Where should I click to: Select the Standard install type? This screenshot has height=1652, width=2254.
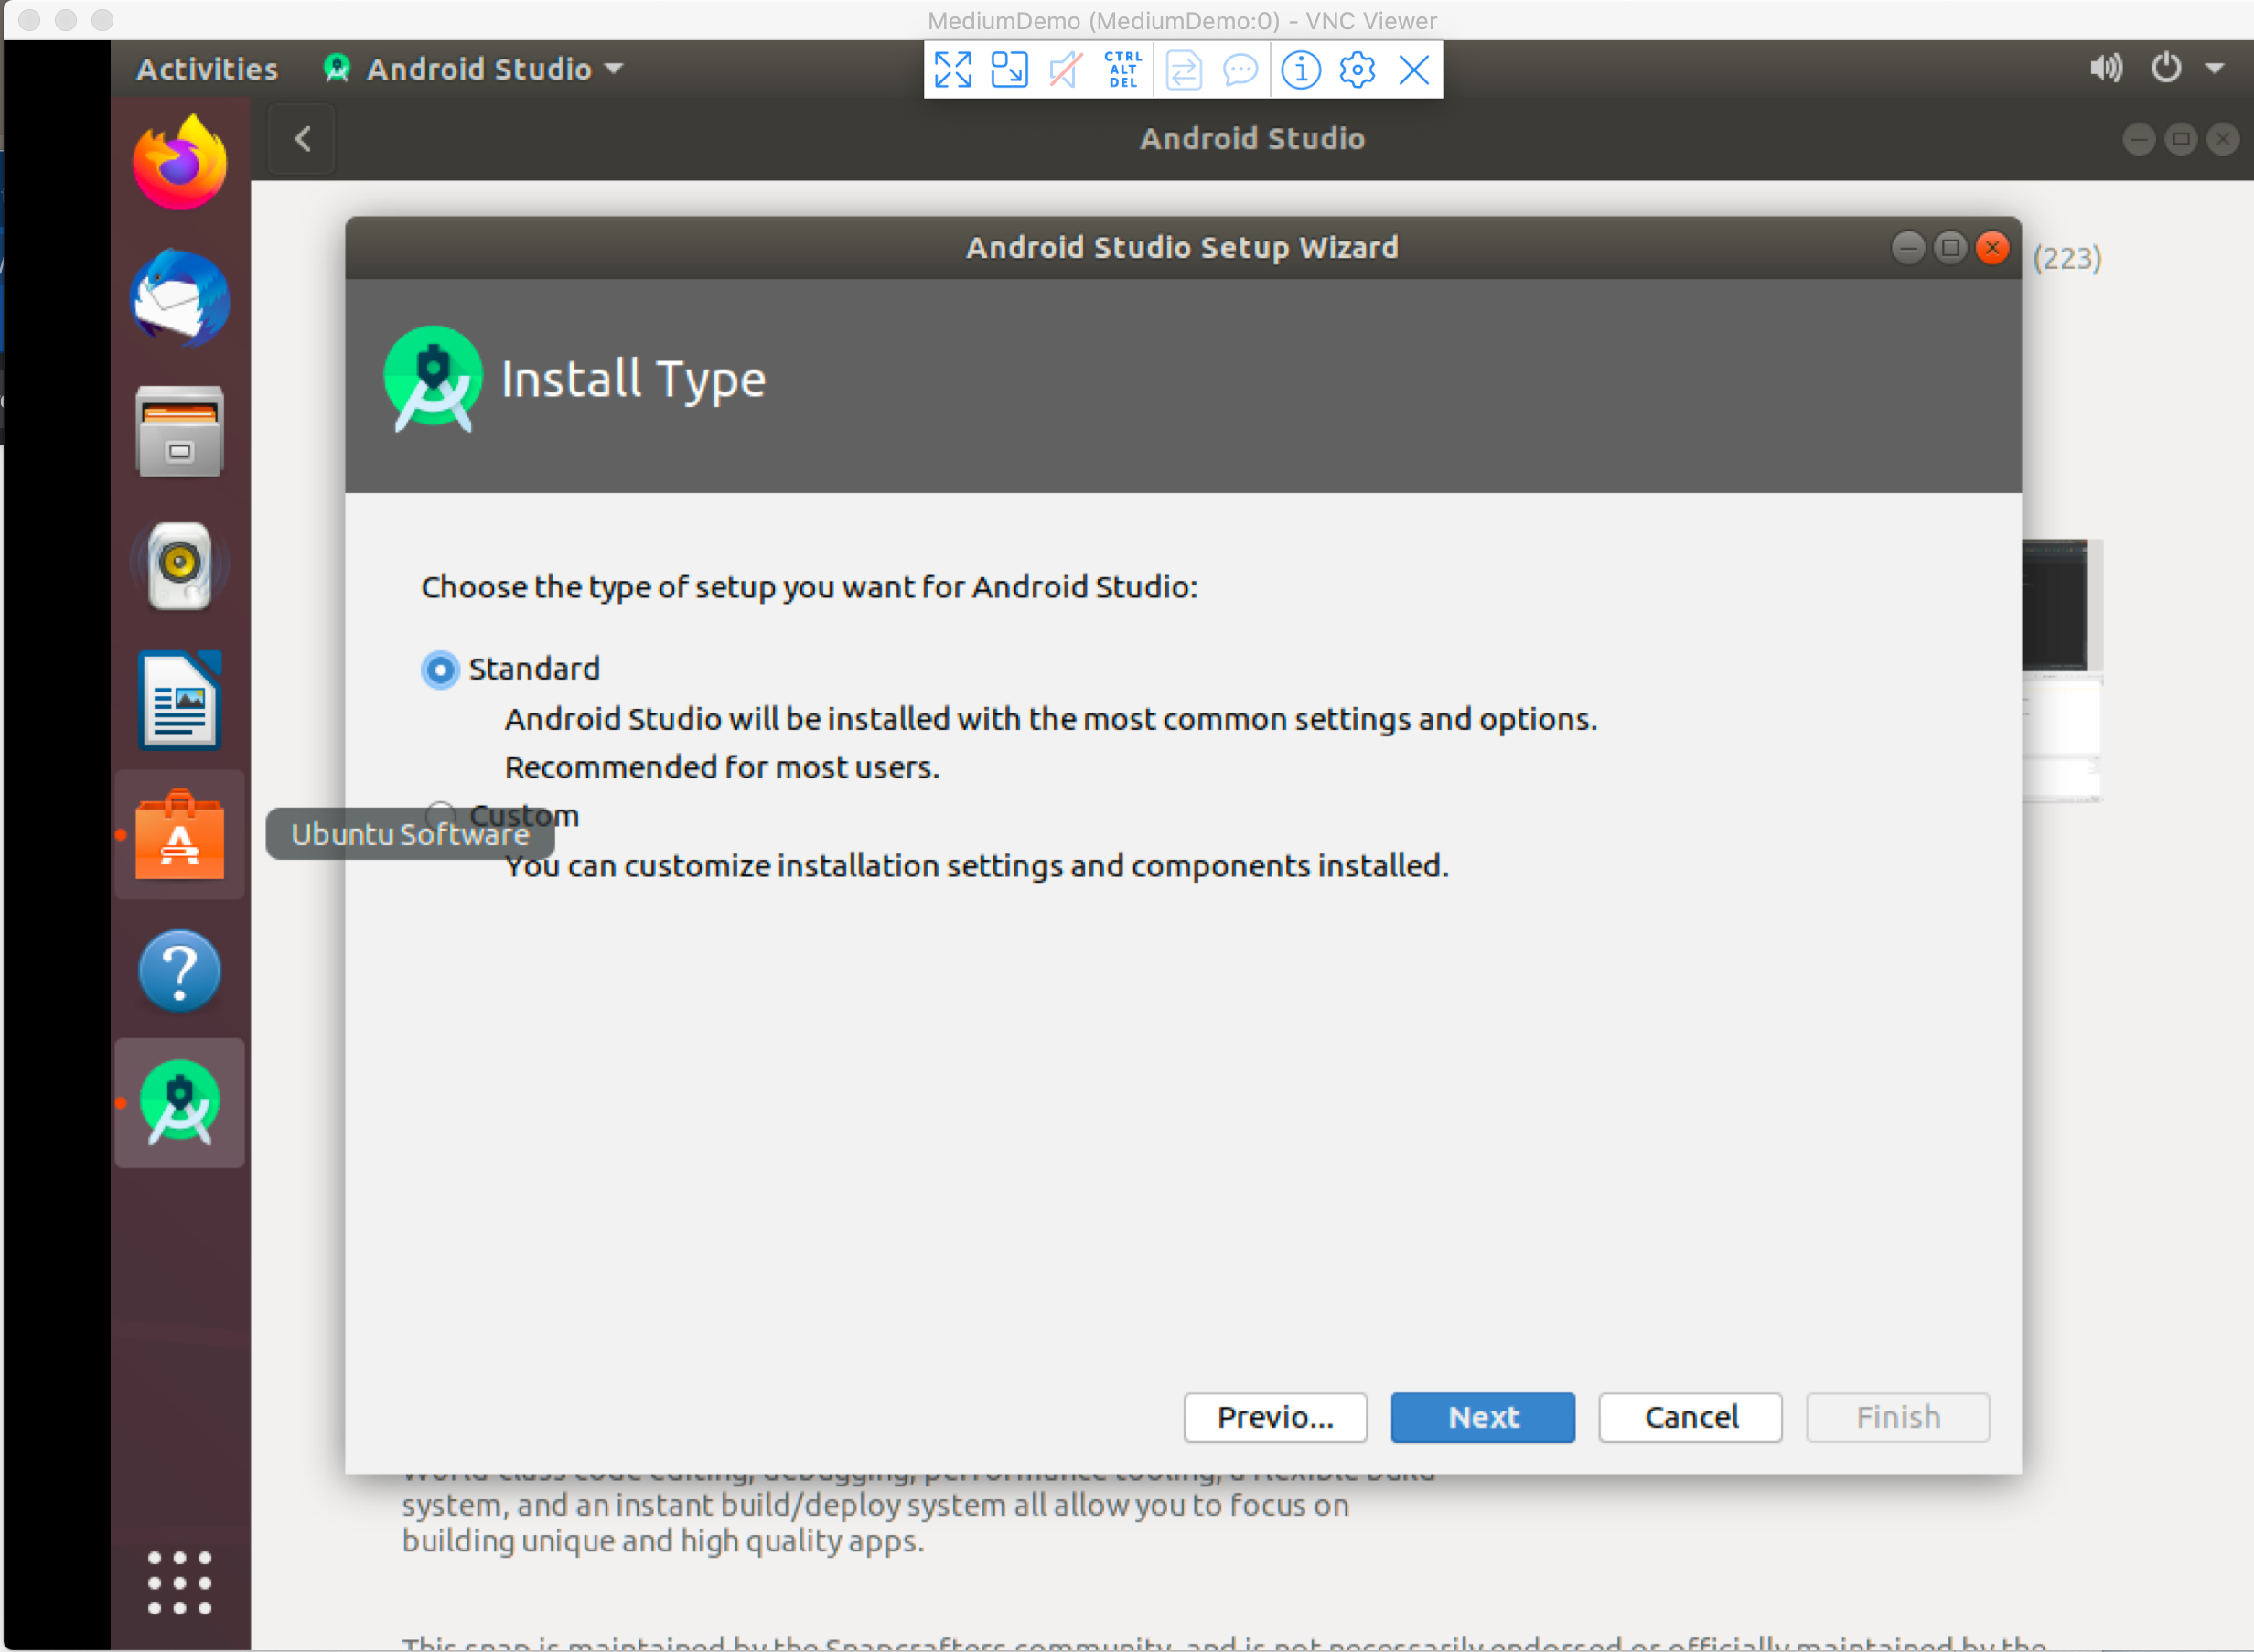440,669
